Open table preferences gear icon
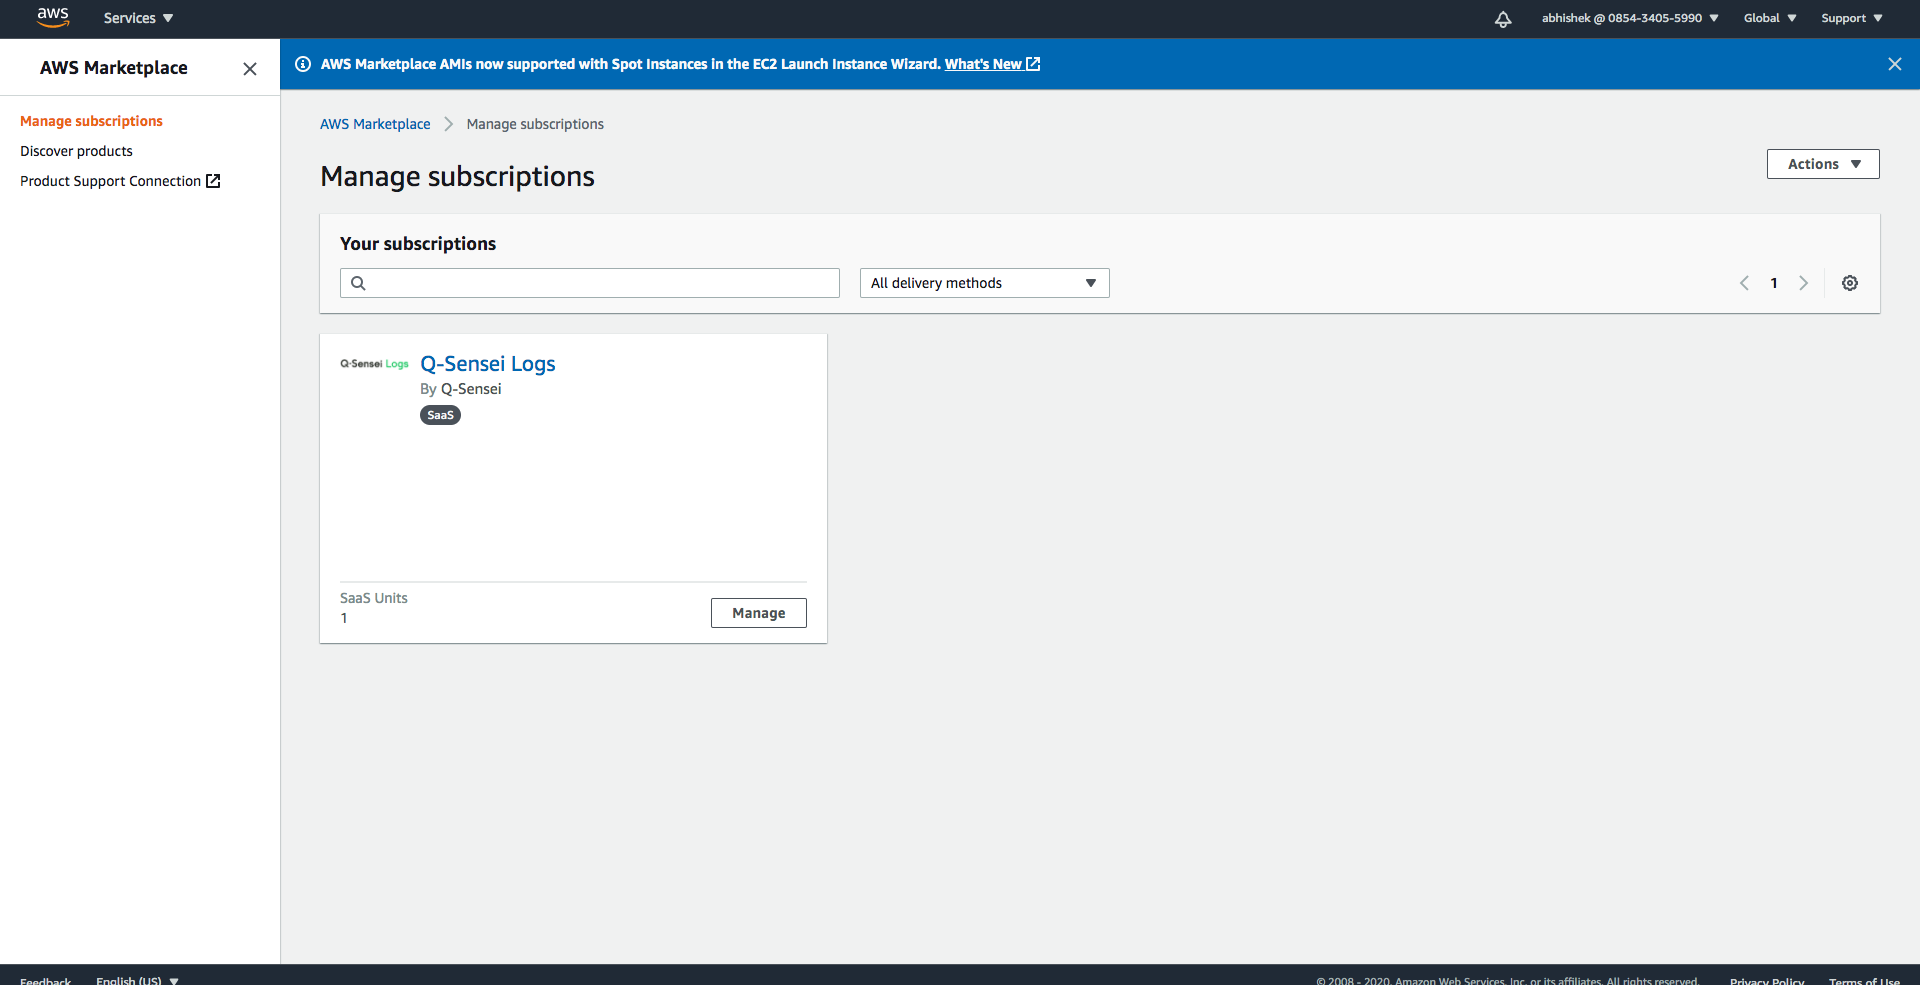Screen dimensions: 1920x985 1850,283
